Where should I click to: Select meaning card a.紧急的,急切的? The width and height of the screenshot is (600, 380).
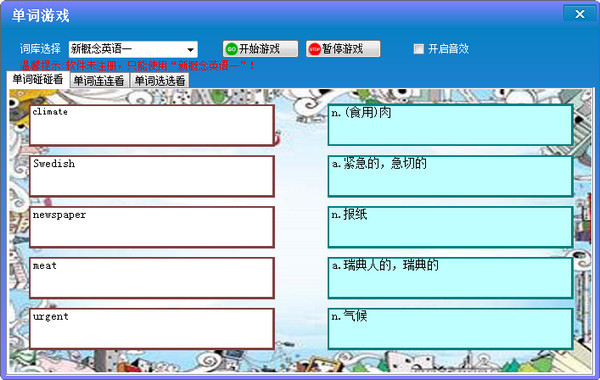(450, 176)
